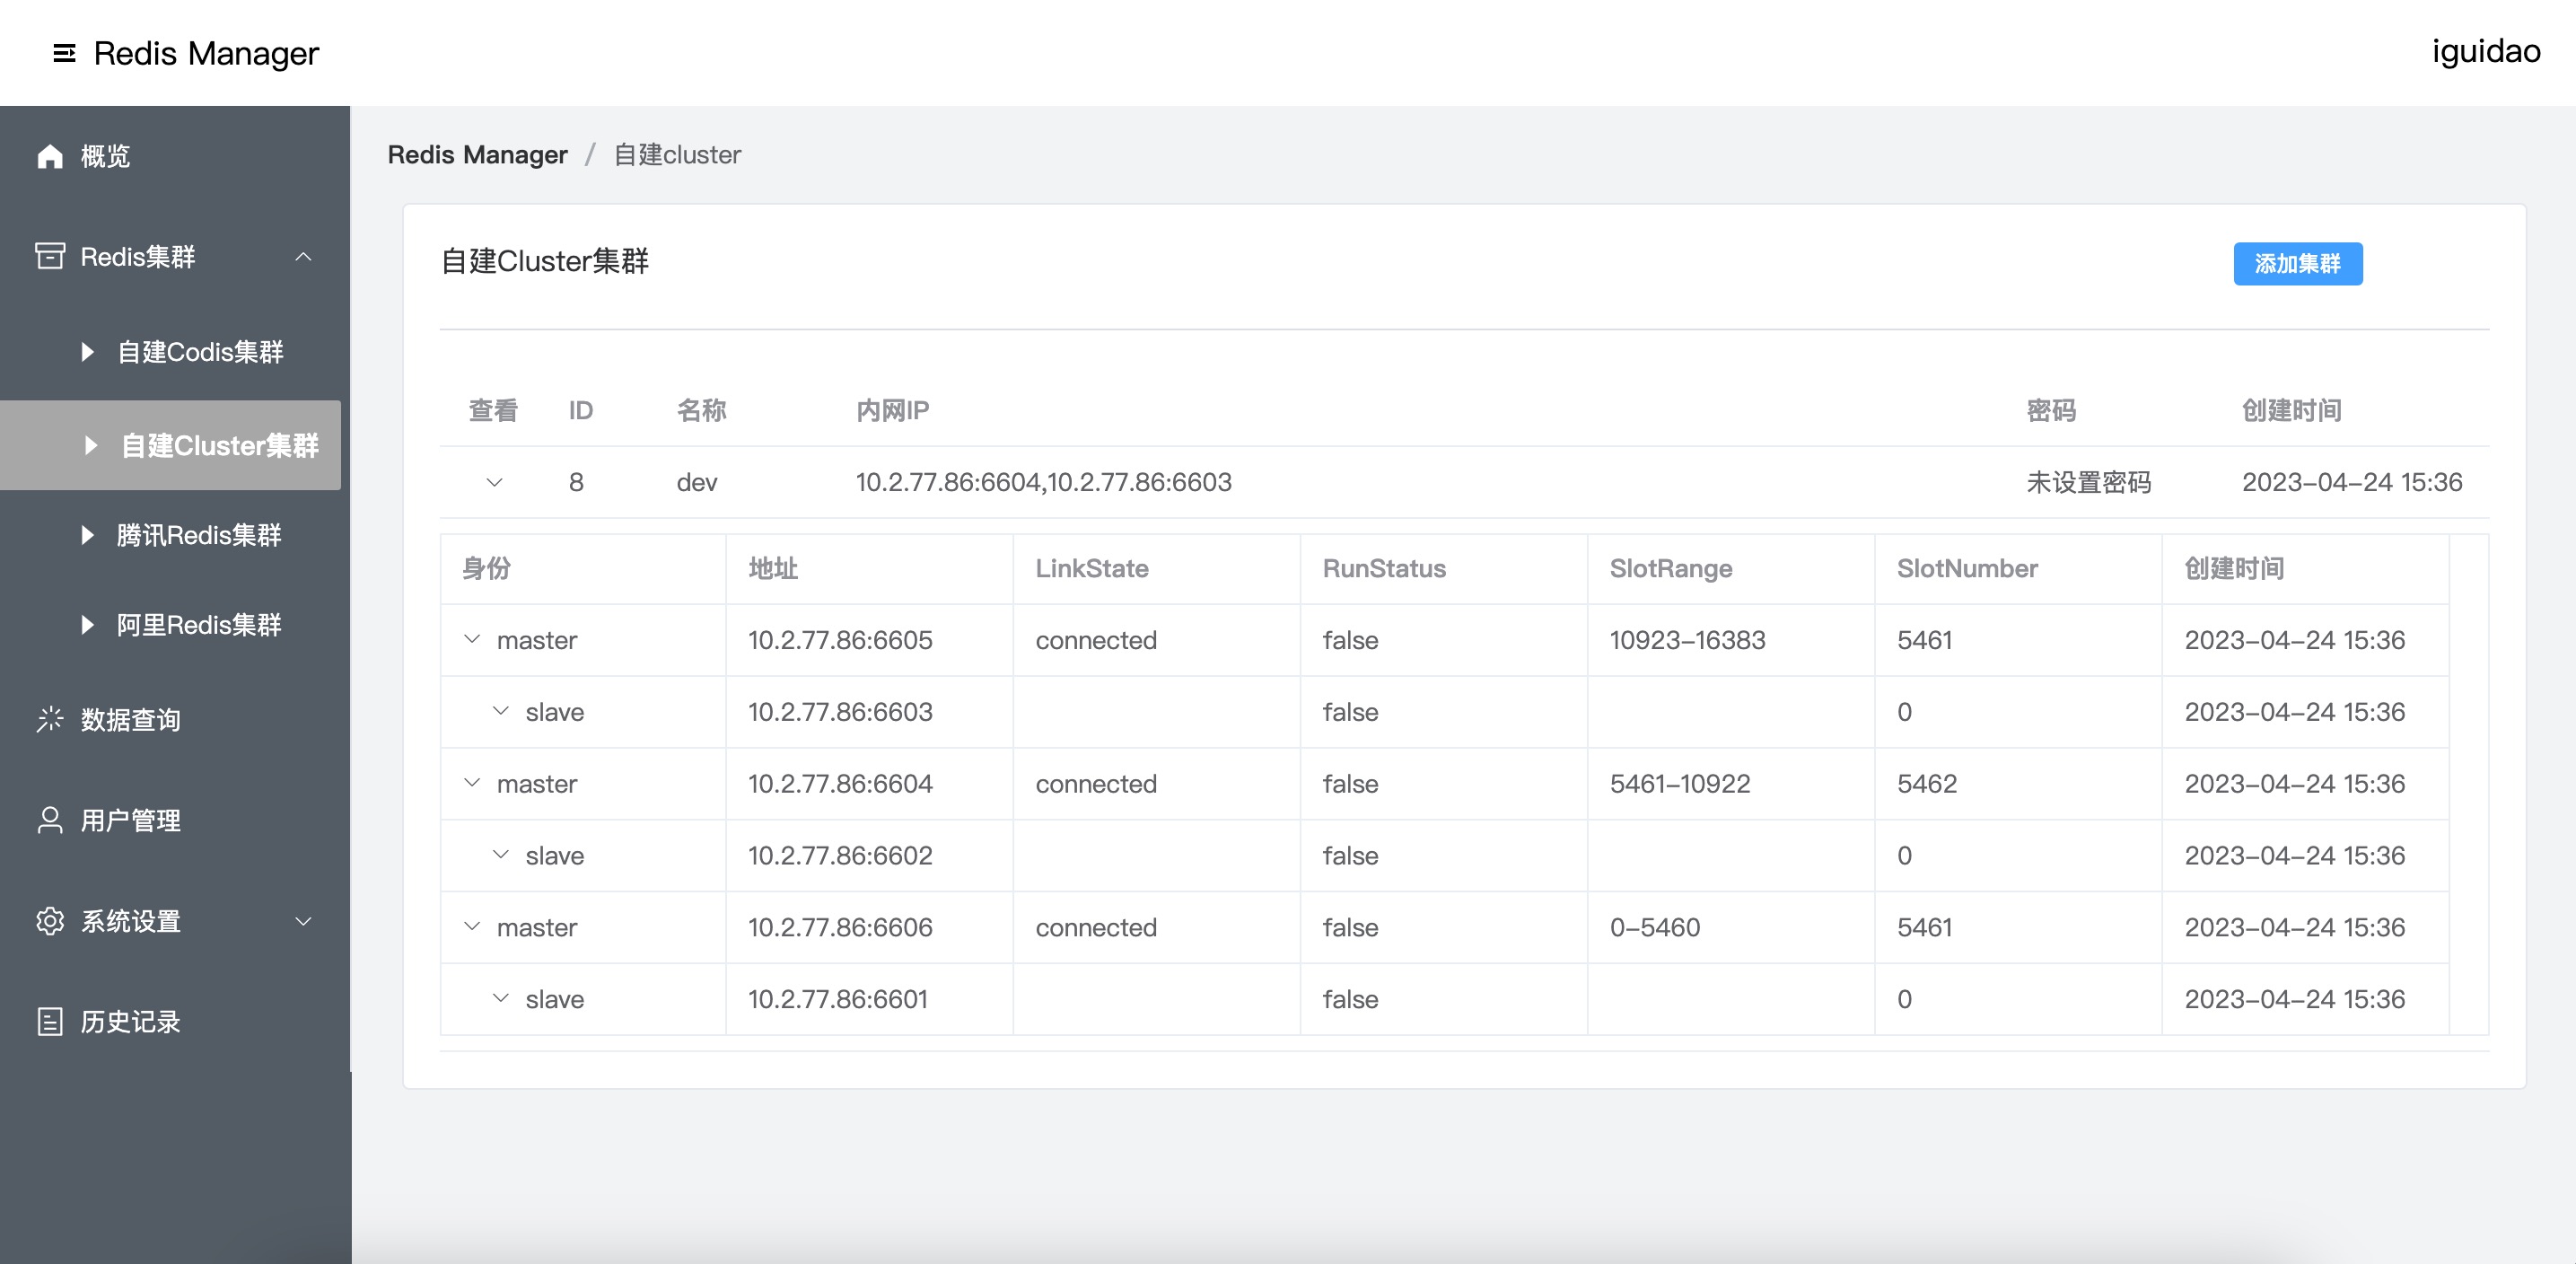Viewport: 2576px width, 1264px height.
Task: Collapse the dev cluster row chevron
Action: point(494,482)
